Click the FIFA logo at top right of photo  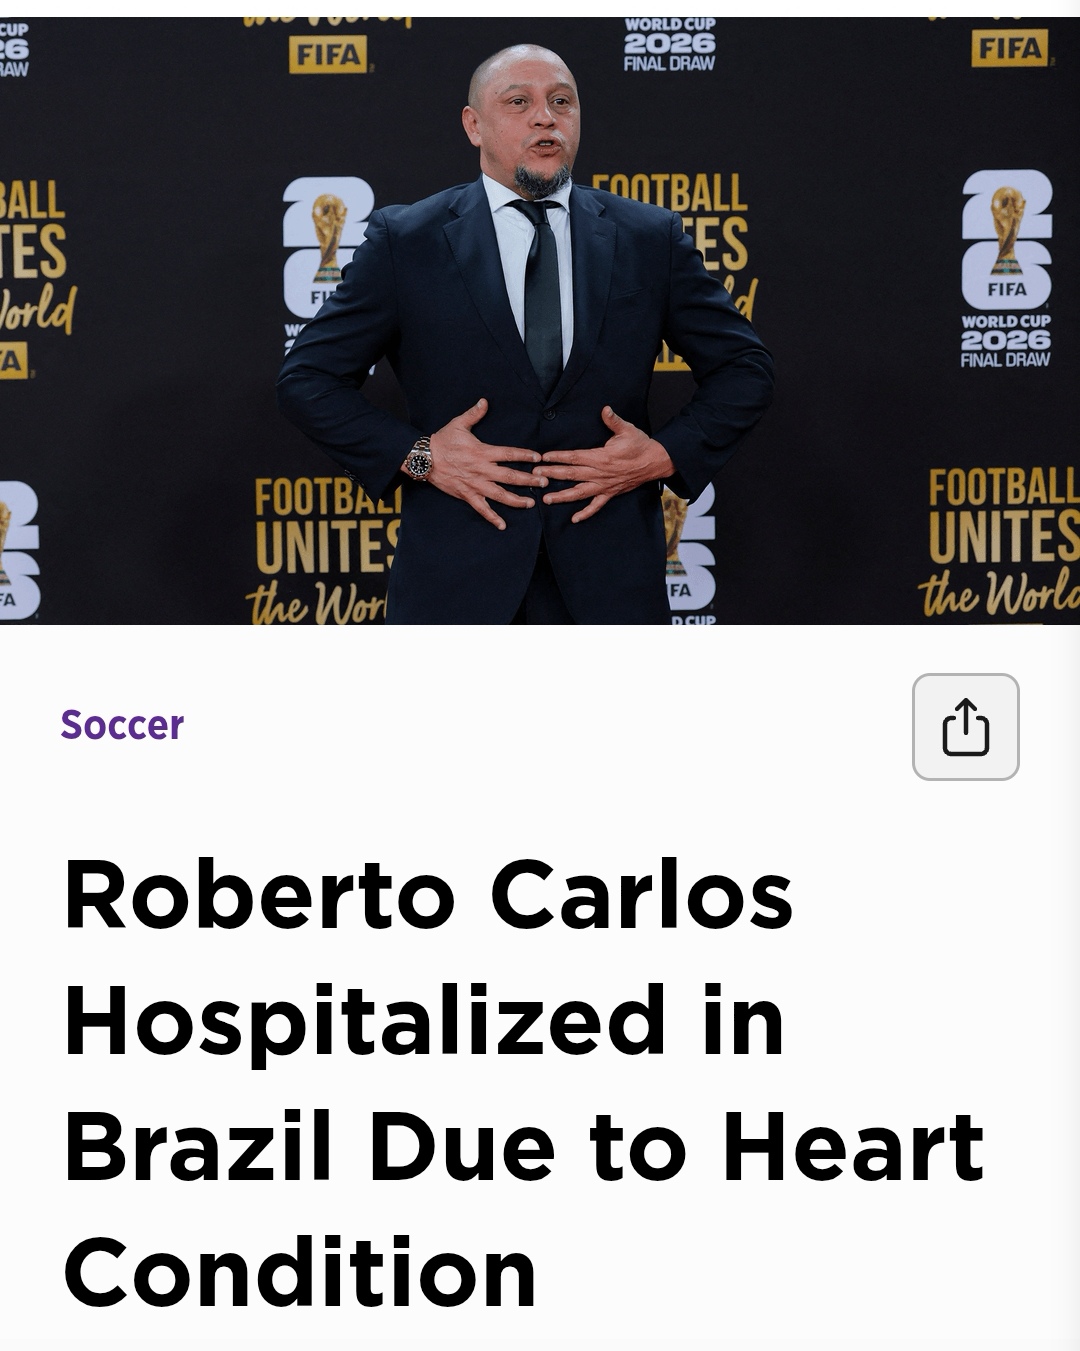coord(1011,47)
